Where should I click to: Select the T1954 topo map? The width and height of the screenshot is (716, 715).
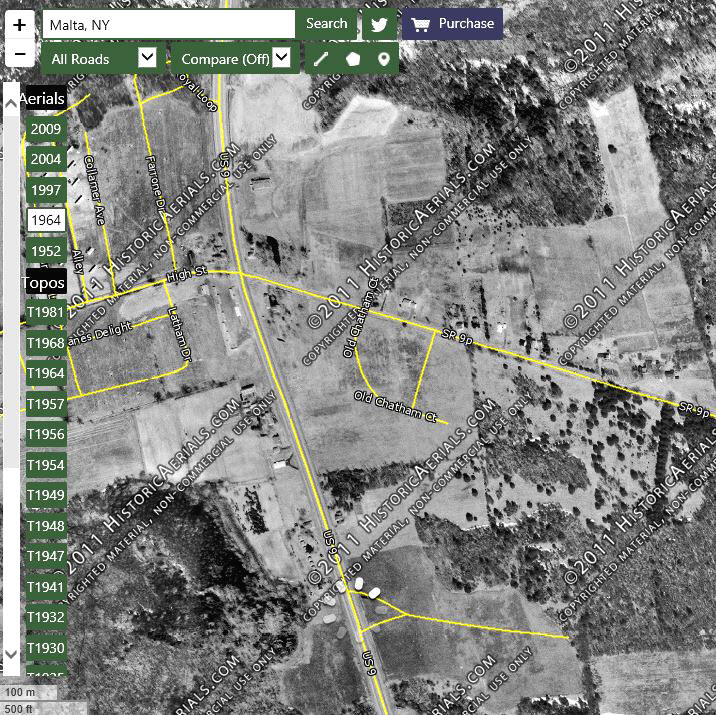pos(46,465)
